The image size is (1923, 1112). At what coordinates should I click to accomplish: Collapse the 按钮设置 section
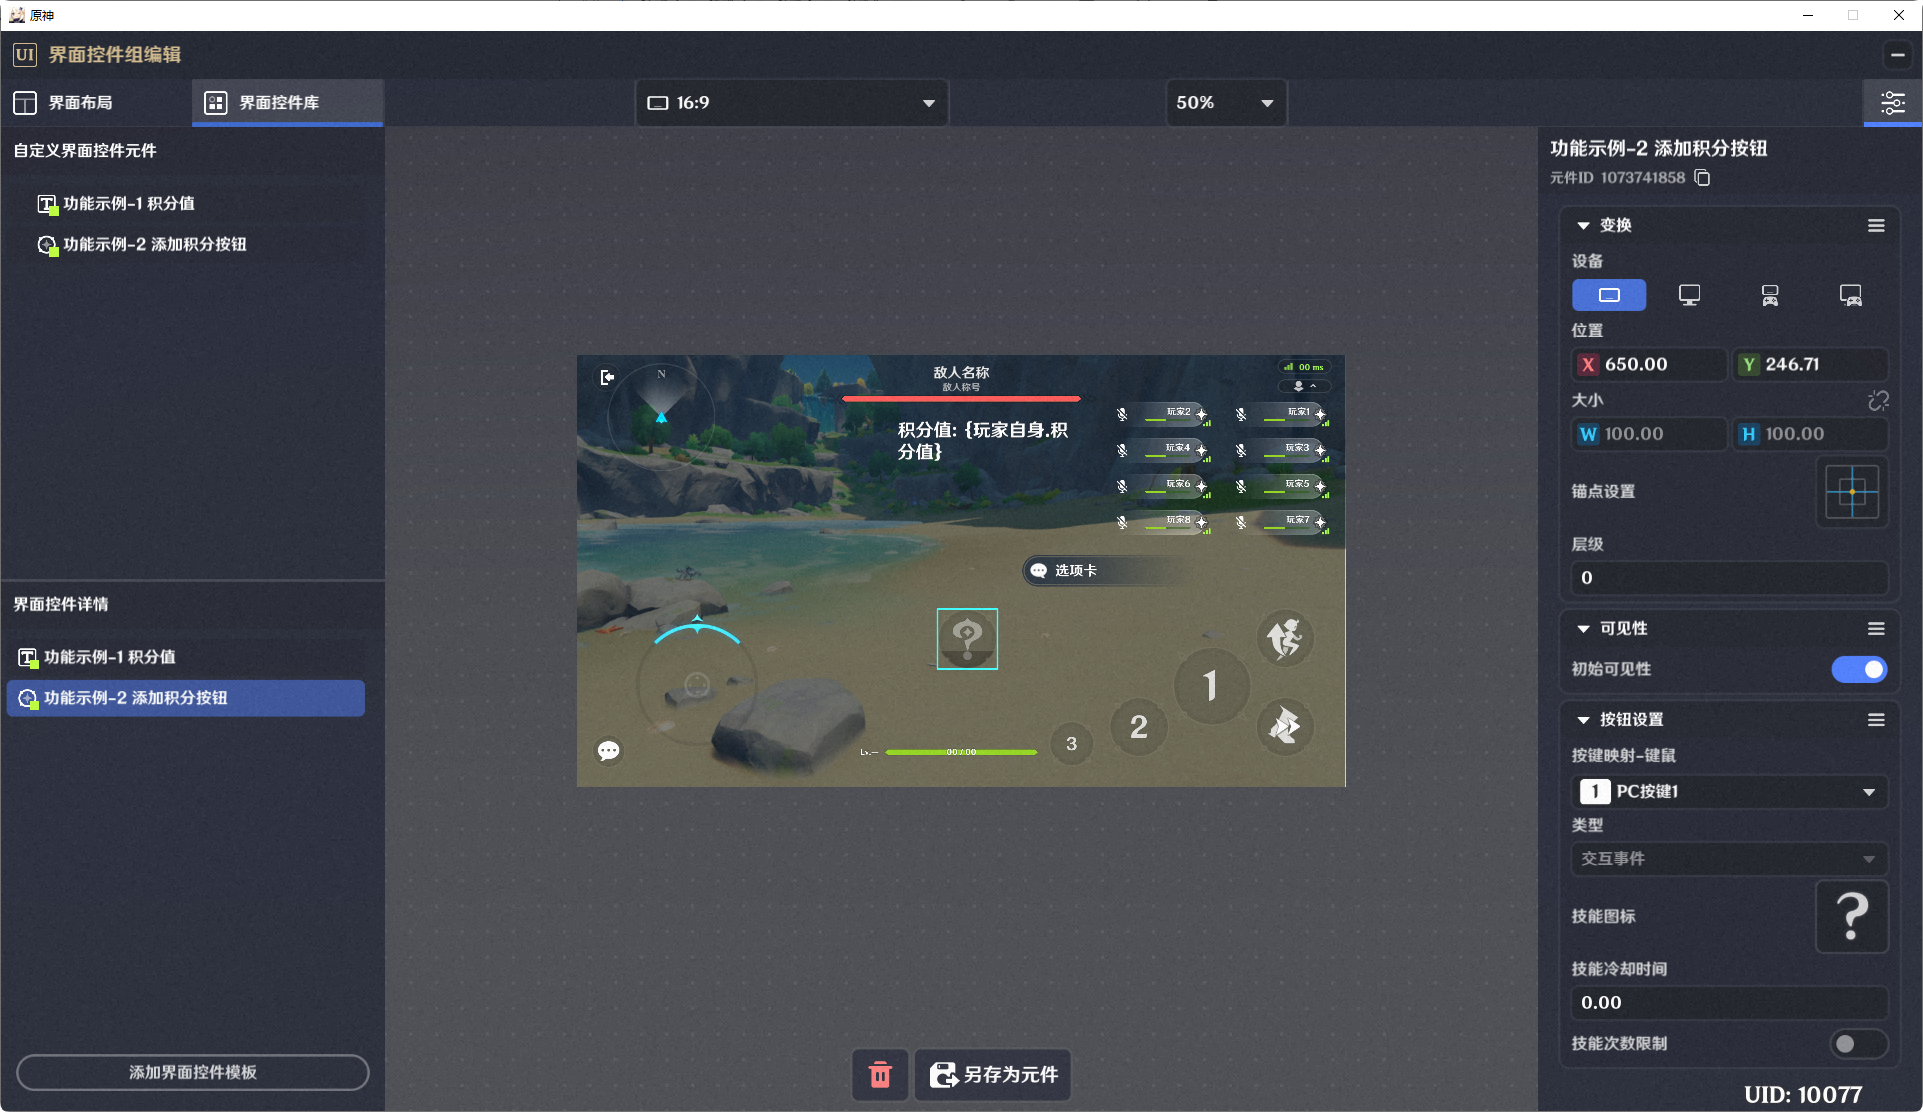[1584, 720]
